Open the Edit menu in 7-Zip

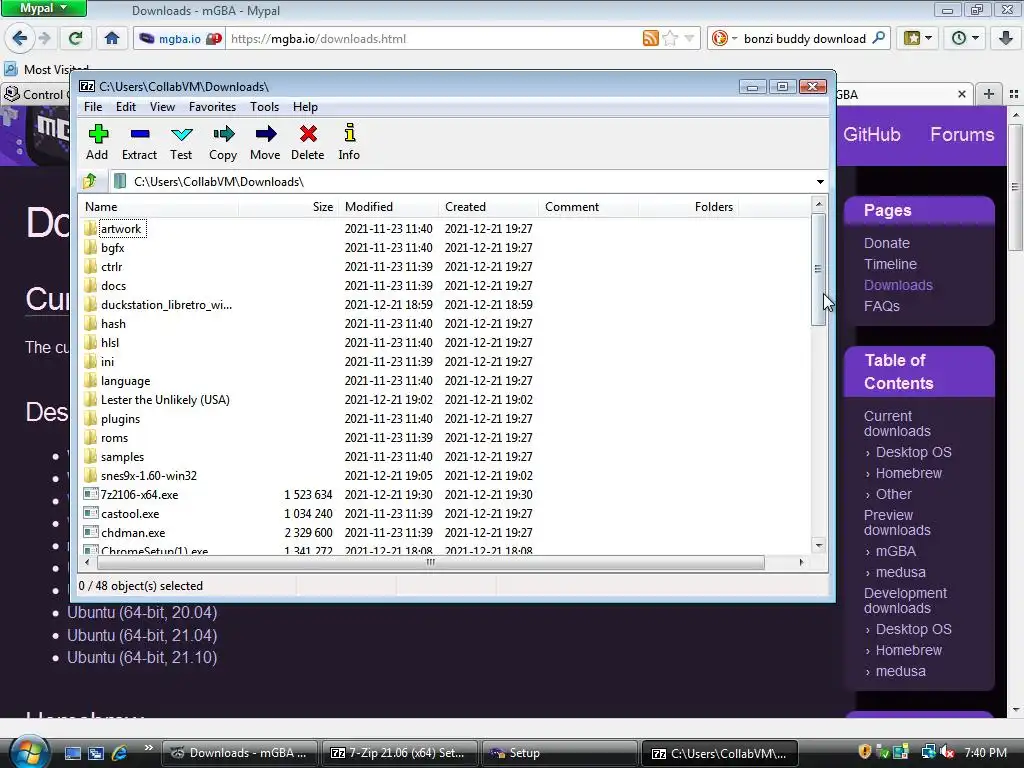pyautogui.click(x=126, y=106)
